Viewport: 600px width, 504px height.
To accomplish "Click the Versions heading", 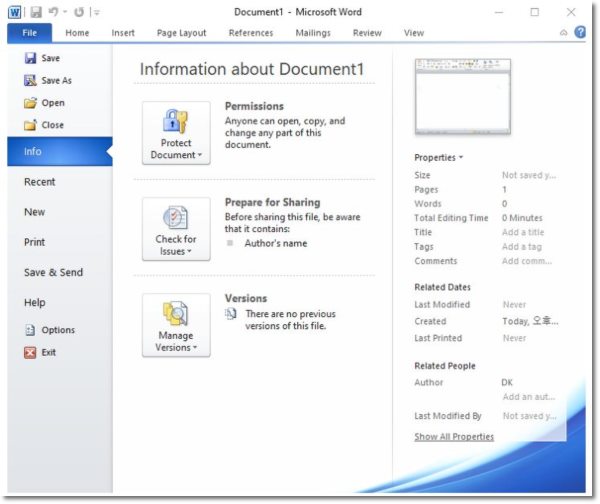I will [x=246, y=298].
